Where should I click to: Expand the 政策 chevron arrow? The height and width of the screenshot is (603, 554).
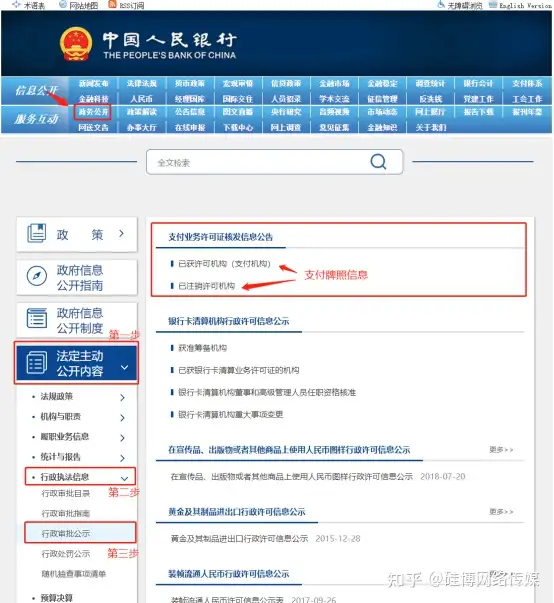click(x=121, y=233)
